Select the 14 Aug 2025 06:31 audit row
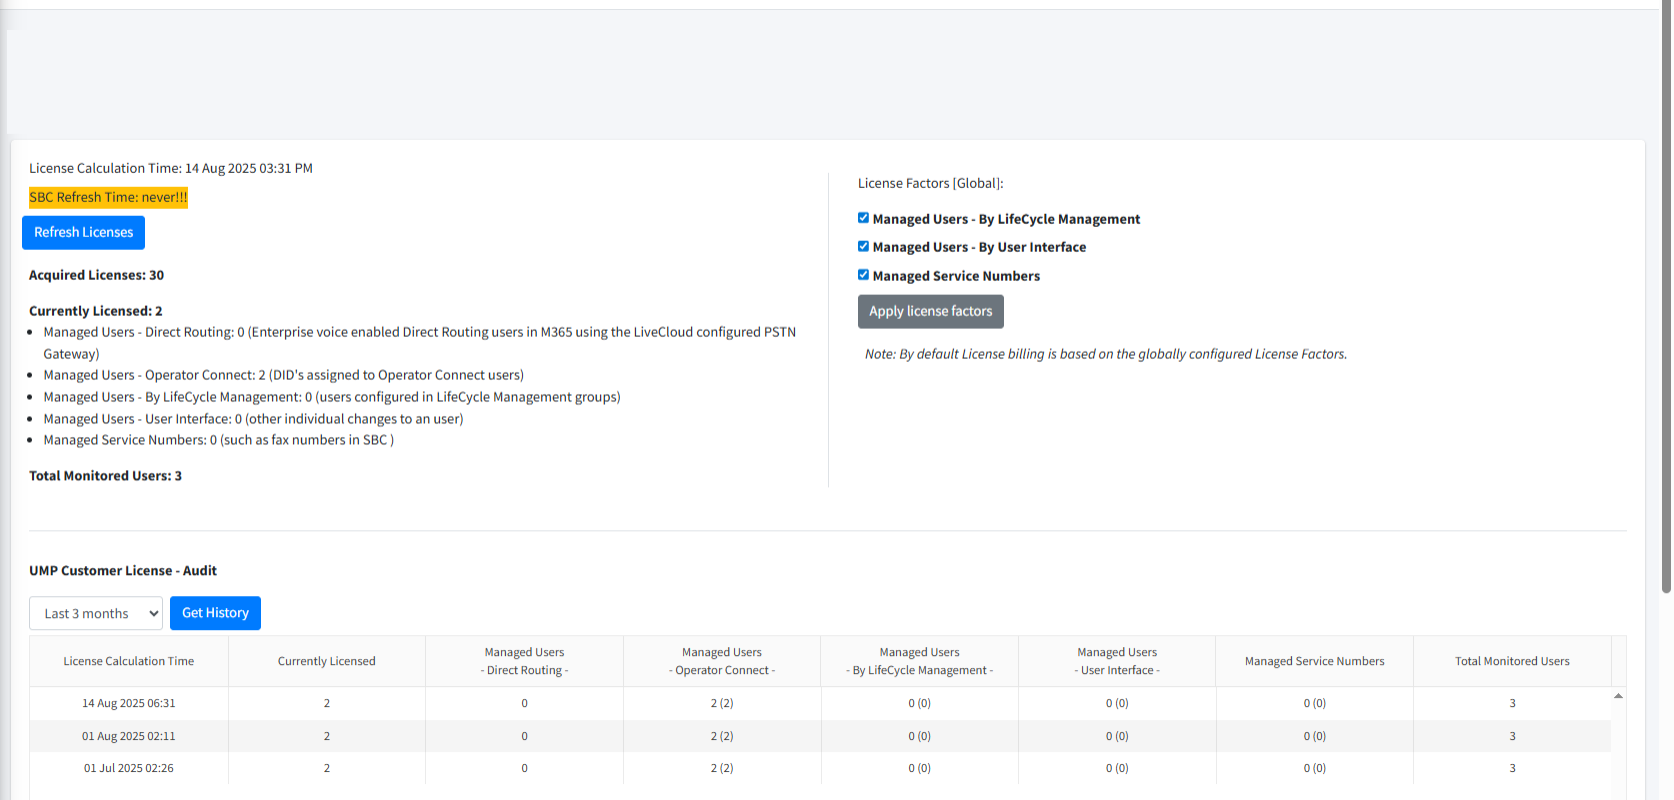The width and height of the screenshot is (1674, 800). [129, 704]
